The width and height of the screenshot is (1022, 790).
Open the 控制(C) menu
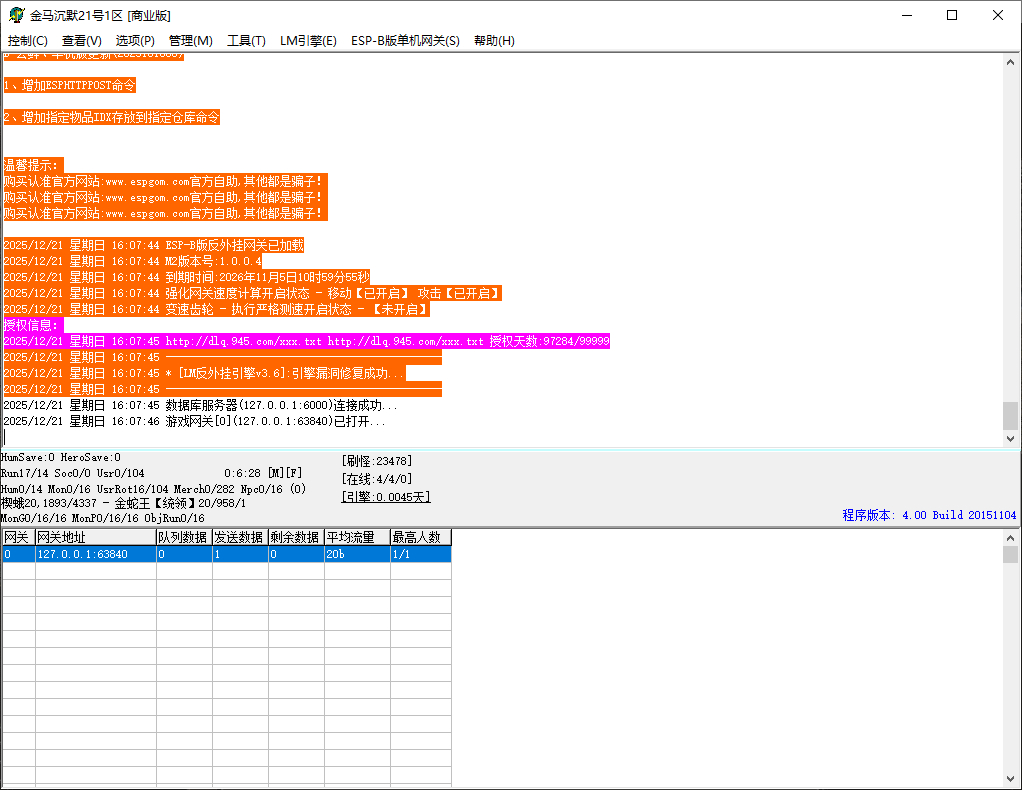click(x=28, y=41)
